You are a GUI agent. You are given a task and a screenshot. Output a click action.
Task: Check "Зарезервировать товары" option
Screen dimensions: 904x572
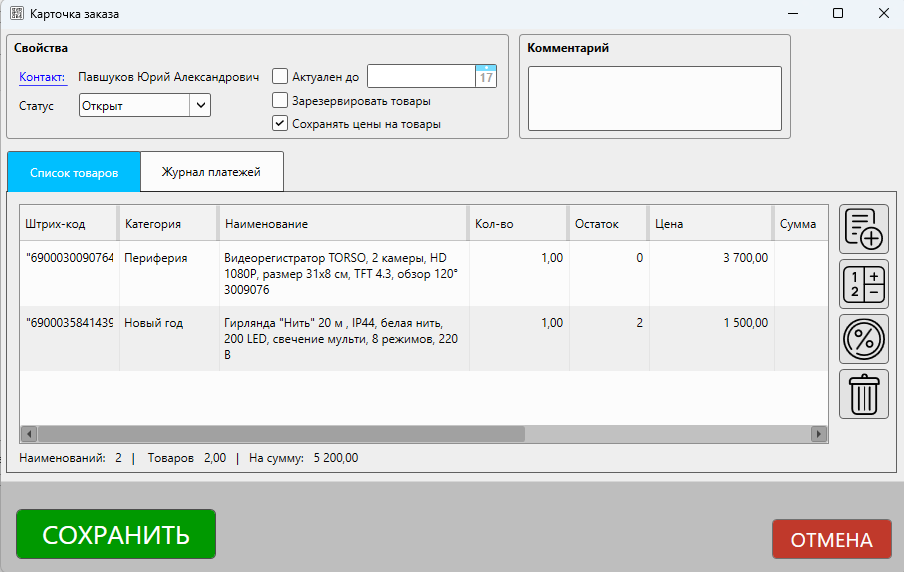[x=280, y=101]
